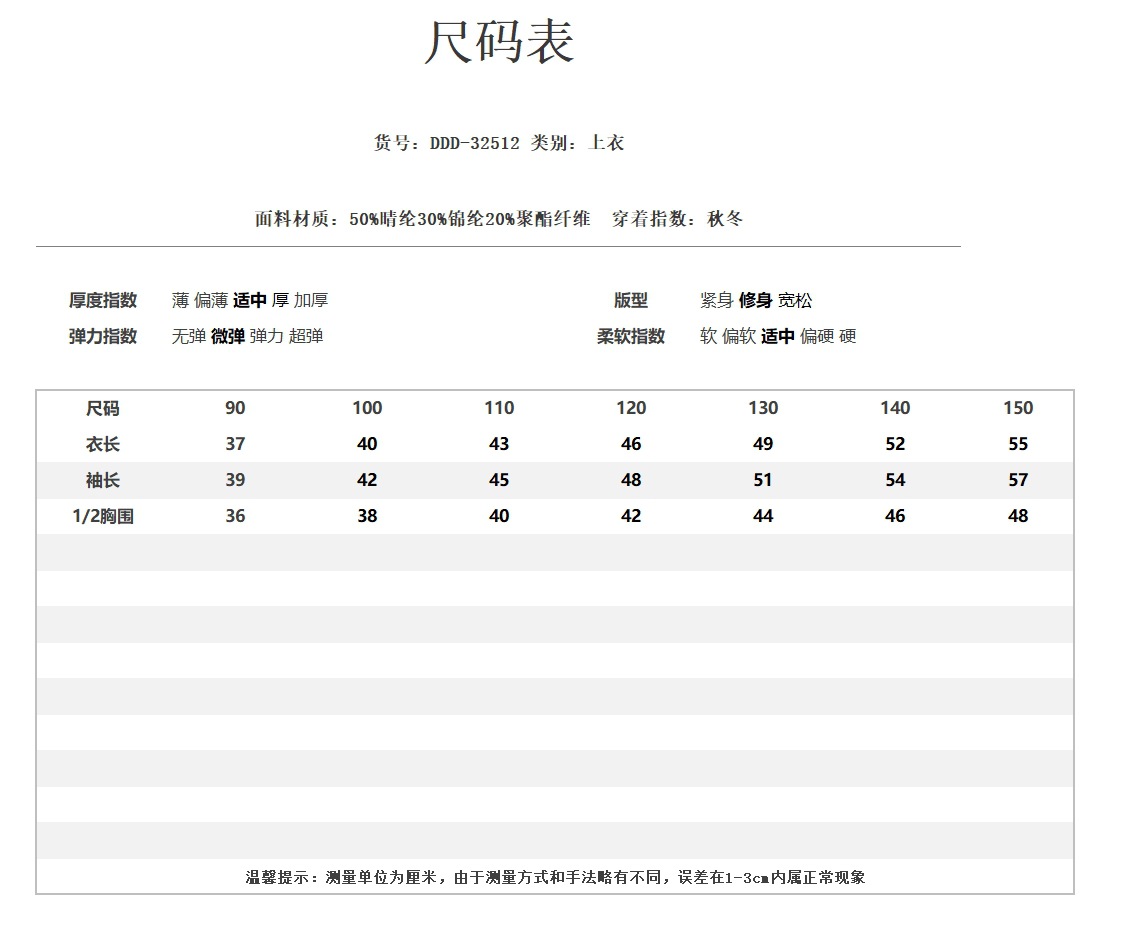Click 1/2胸围 value 44 for size 130
The width and height of the screenshot is (1125, 940).
click(x=763, y=516)
